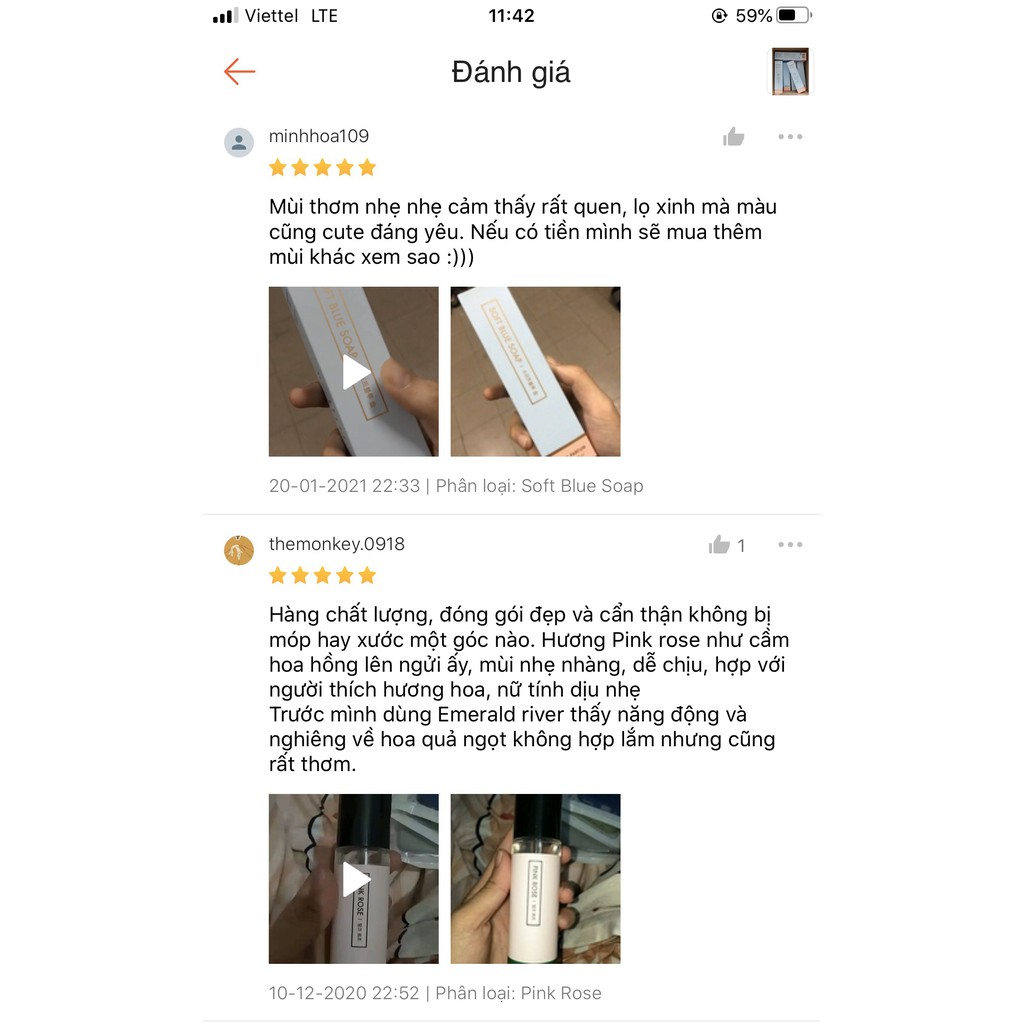Play the Pink Rose review video
The width and height of the screenshot is (1024, 1024).
(354, 878)
